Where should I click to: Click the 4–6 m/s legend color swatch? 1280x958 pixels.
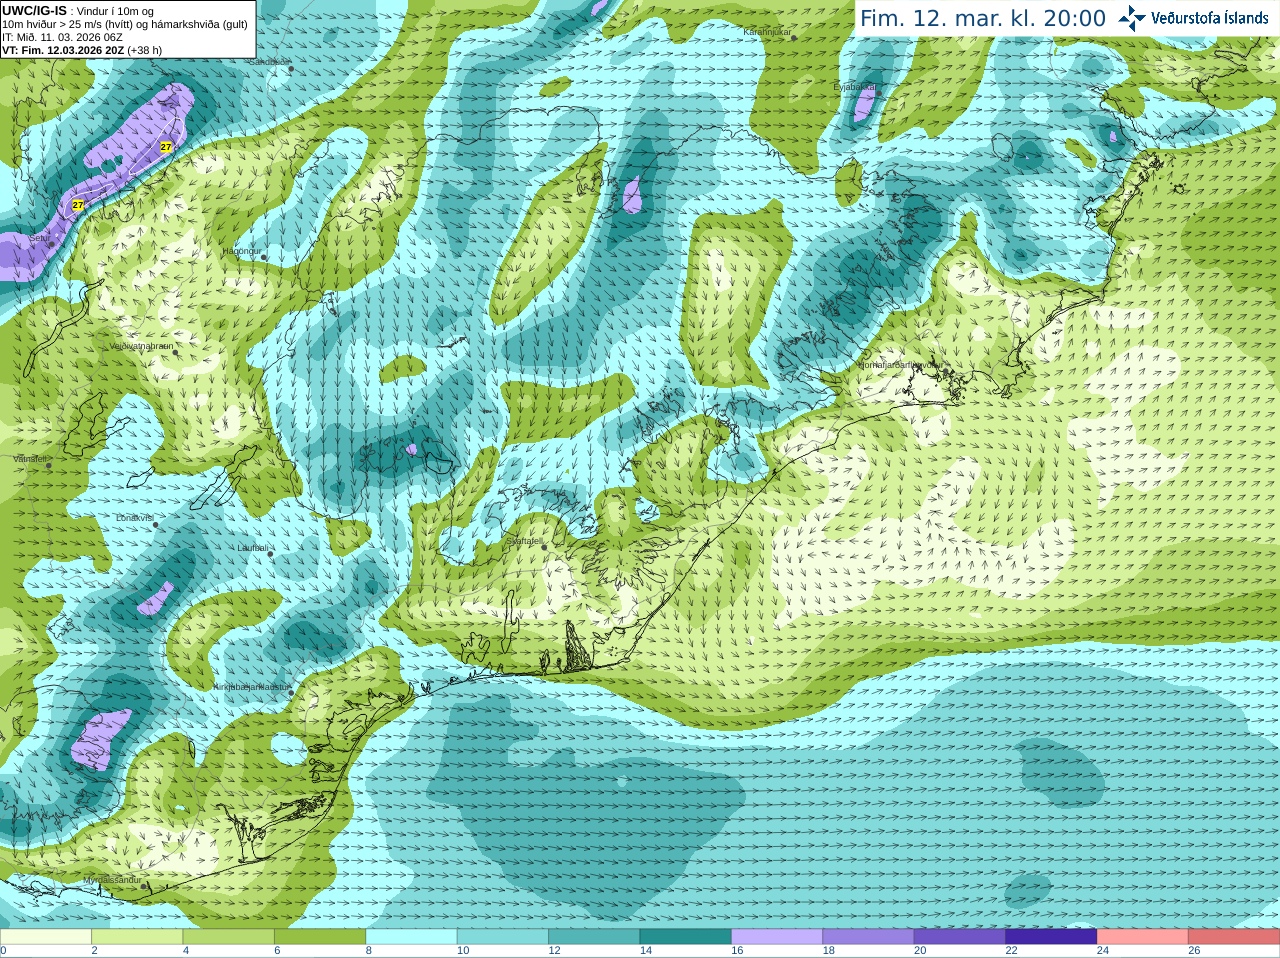click(228, 936)
